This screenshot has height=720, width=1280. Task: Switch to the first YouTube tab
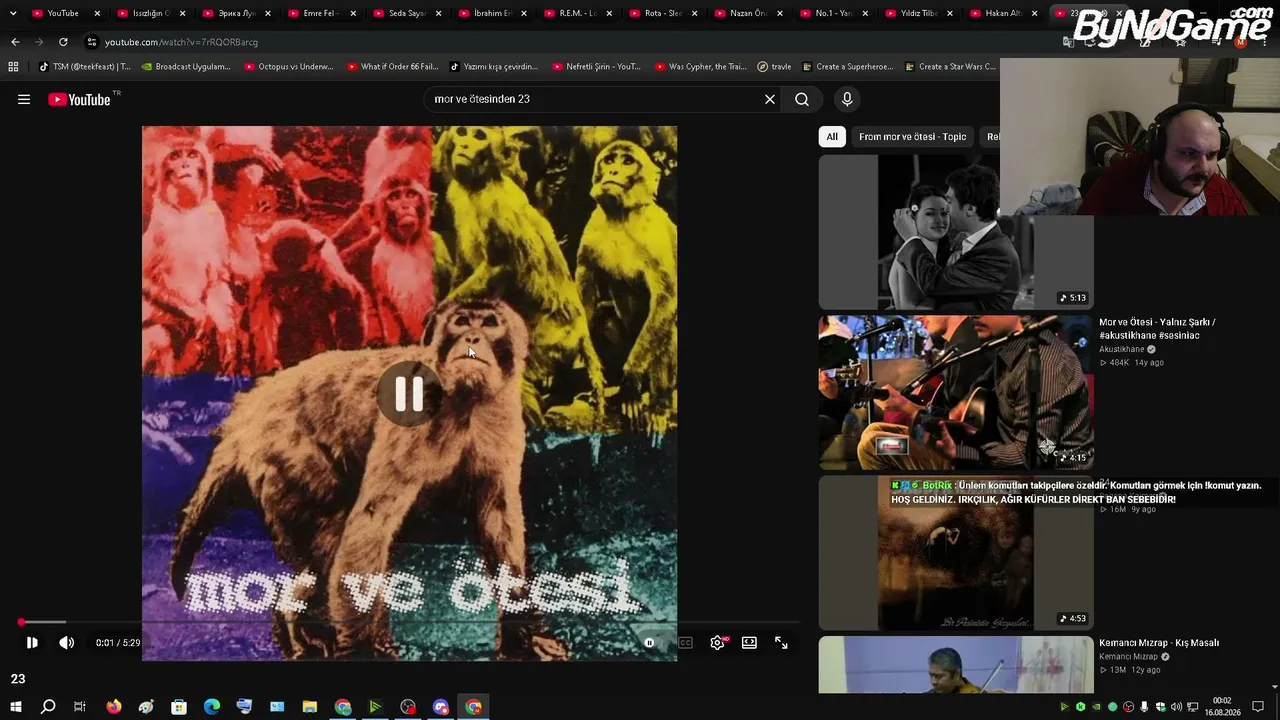pos(63,13)
